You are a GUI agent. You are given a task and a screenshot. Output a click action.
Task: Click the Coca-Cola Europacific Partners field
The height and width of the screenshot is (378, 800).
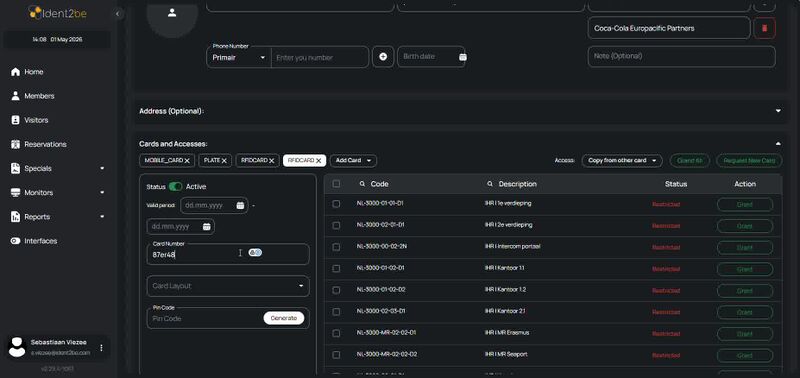(x=669, y=28)
